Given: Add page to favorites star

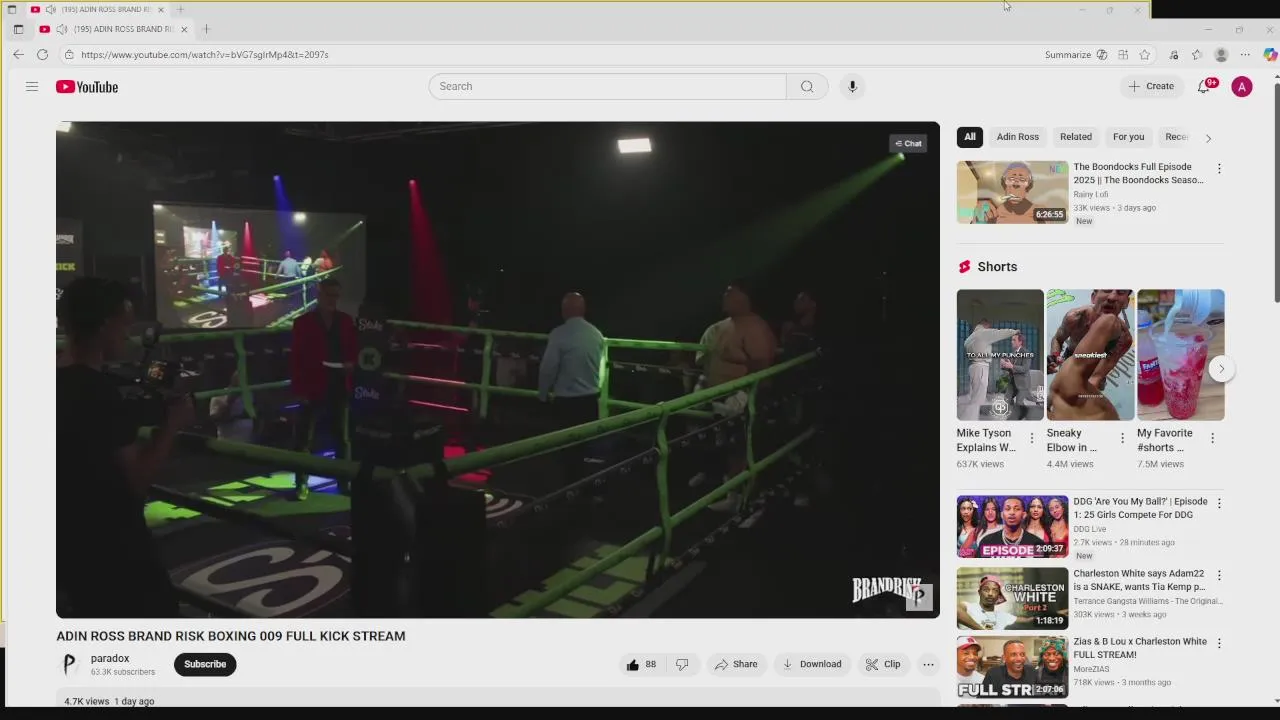Looking at the screenshot, I should [x=1144, y=55].
